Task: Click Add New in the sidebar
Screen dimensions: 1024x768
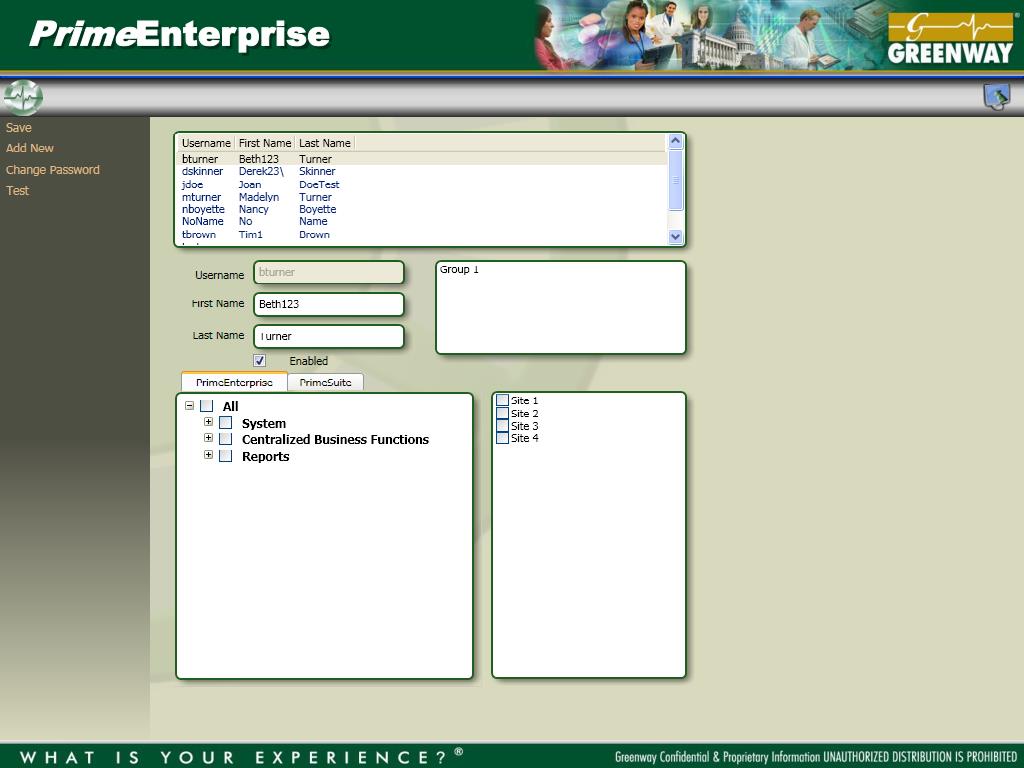Action: click(x=30, y=148)
